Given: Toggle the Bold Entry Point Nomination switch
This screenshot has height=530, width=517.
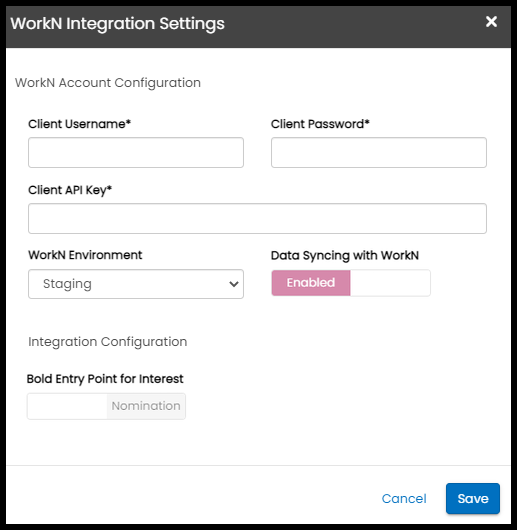Looking at the screenshot, I should tap(106, 406).
